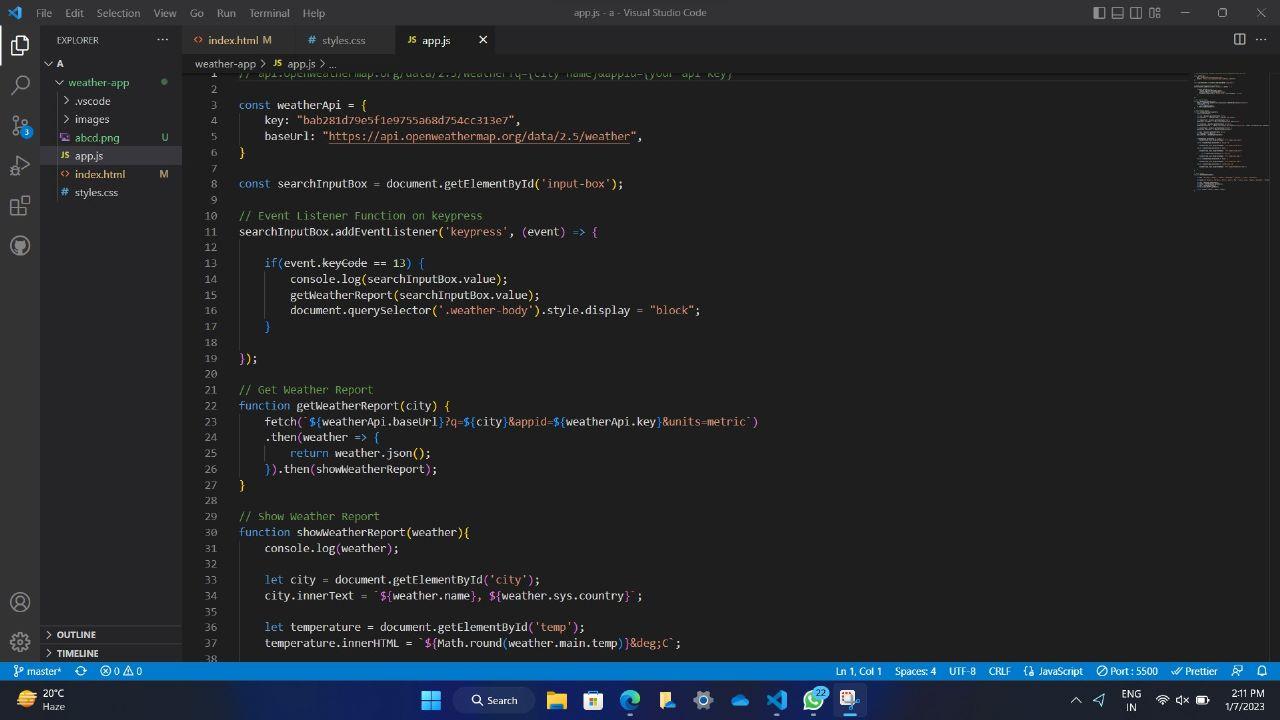Open the Selection menu
Viewport: 1280px width, 720px height.
[x=118, y=13]
